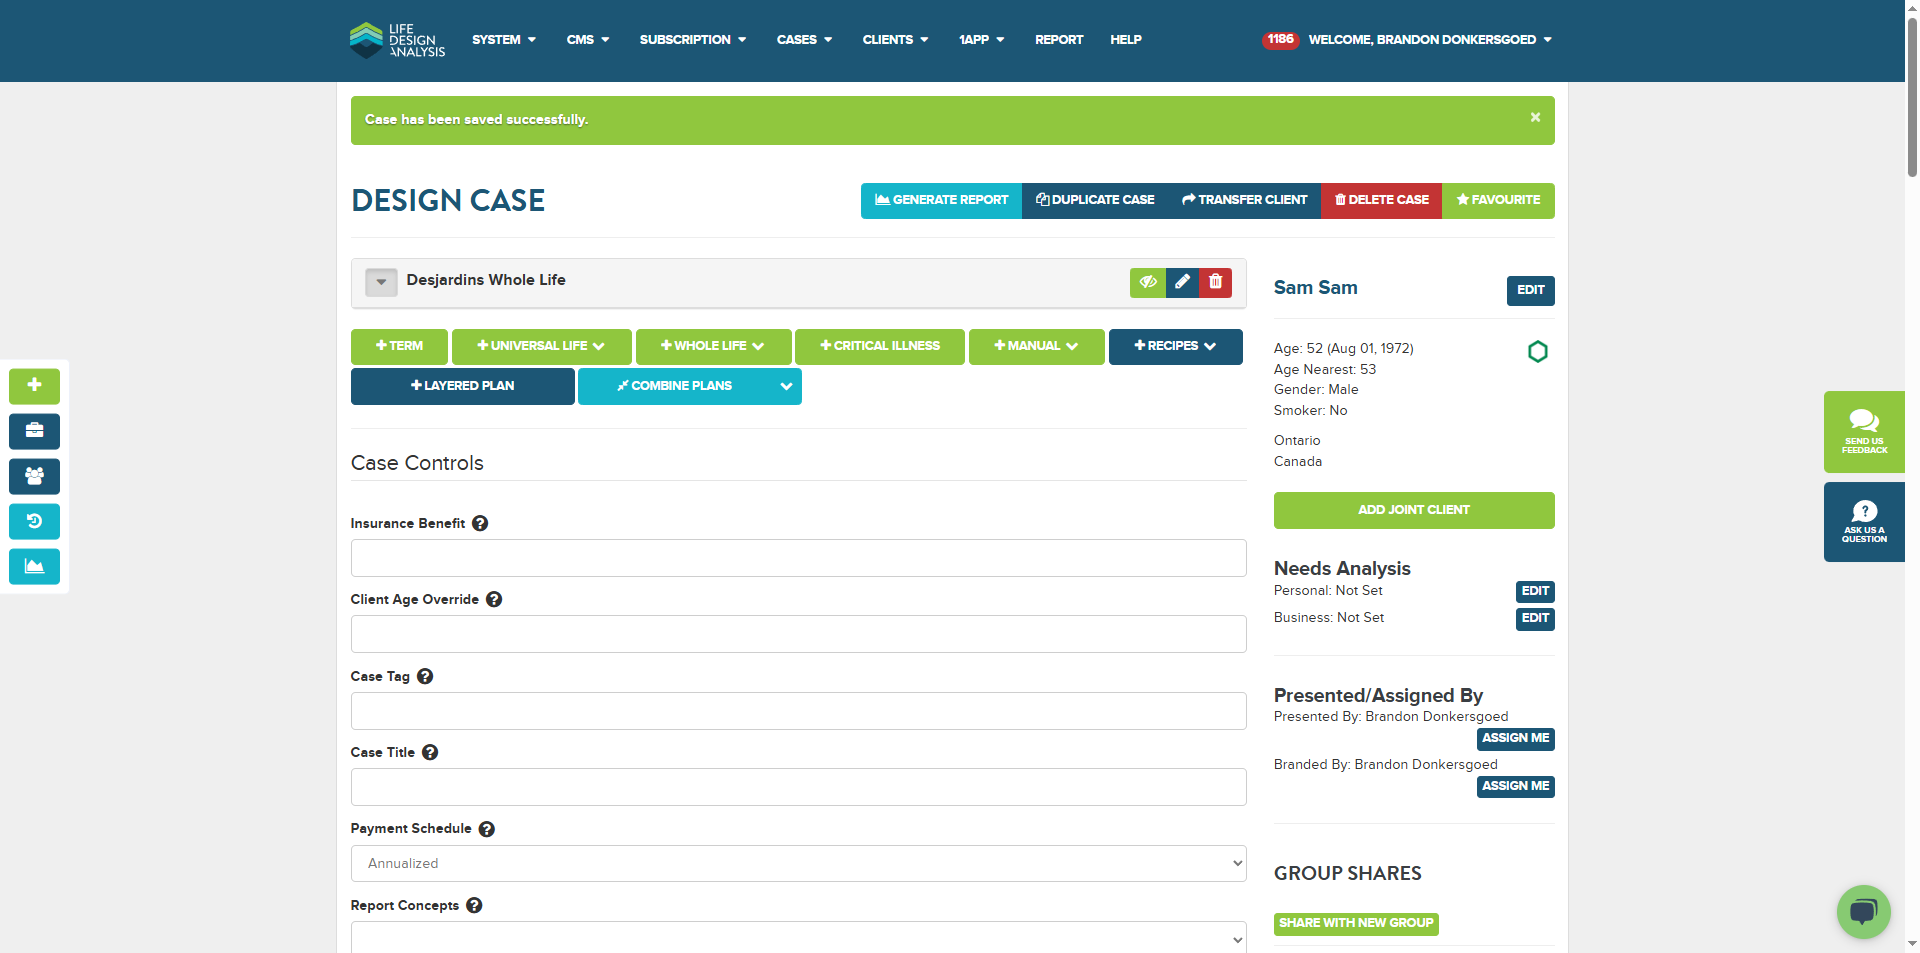Expand the Desjardins Whole Life plan arrow
The image size is (1920, 953).
[x=381, y=282]
